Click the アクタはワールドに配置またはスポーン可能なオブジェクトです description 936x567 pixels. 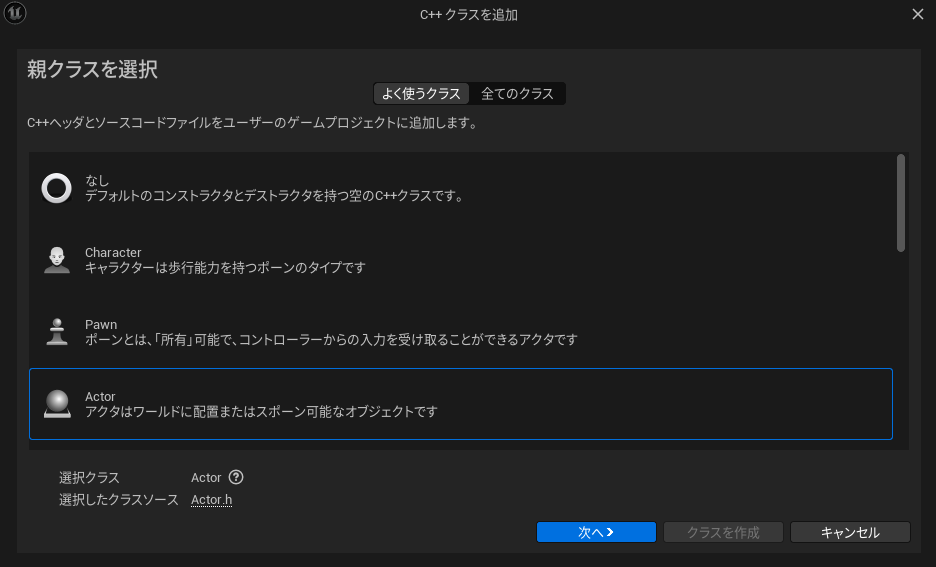[261, 411]
